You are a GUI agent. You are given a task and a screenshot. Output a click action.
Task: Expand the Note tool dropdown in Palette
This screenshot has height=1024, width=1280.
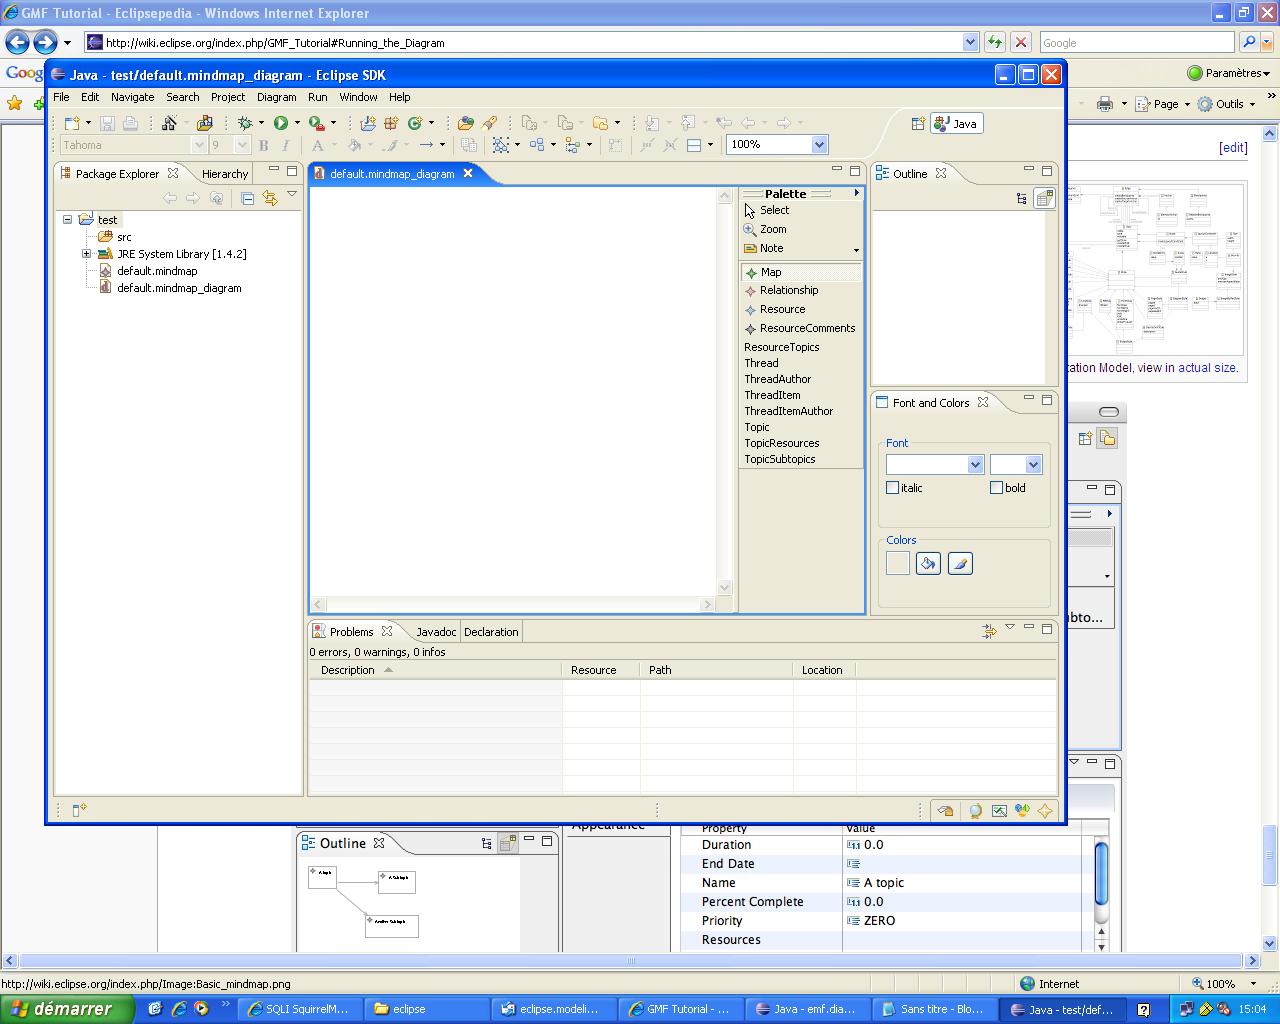856,249
